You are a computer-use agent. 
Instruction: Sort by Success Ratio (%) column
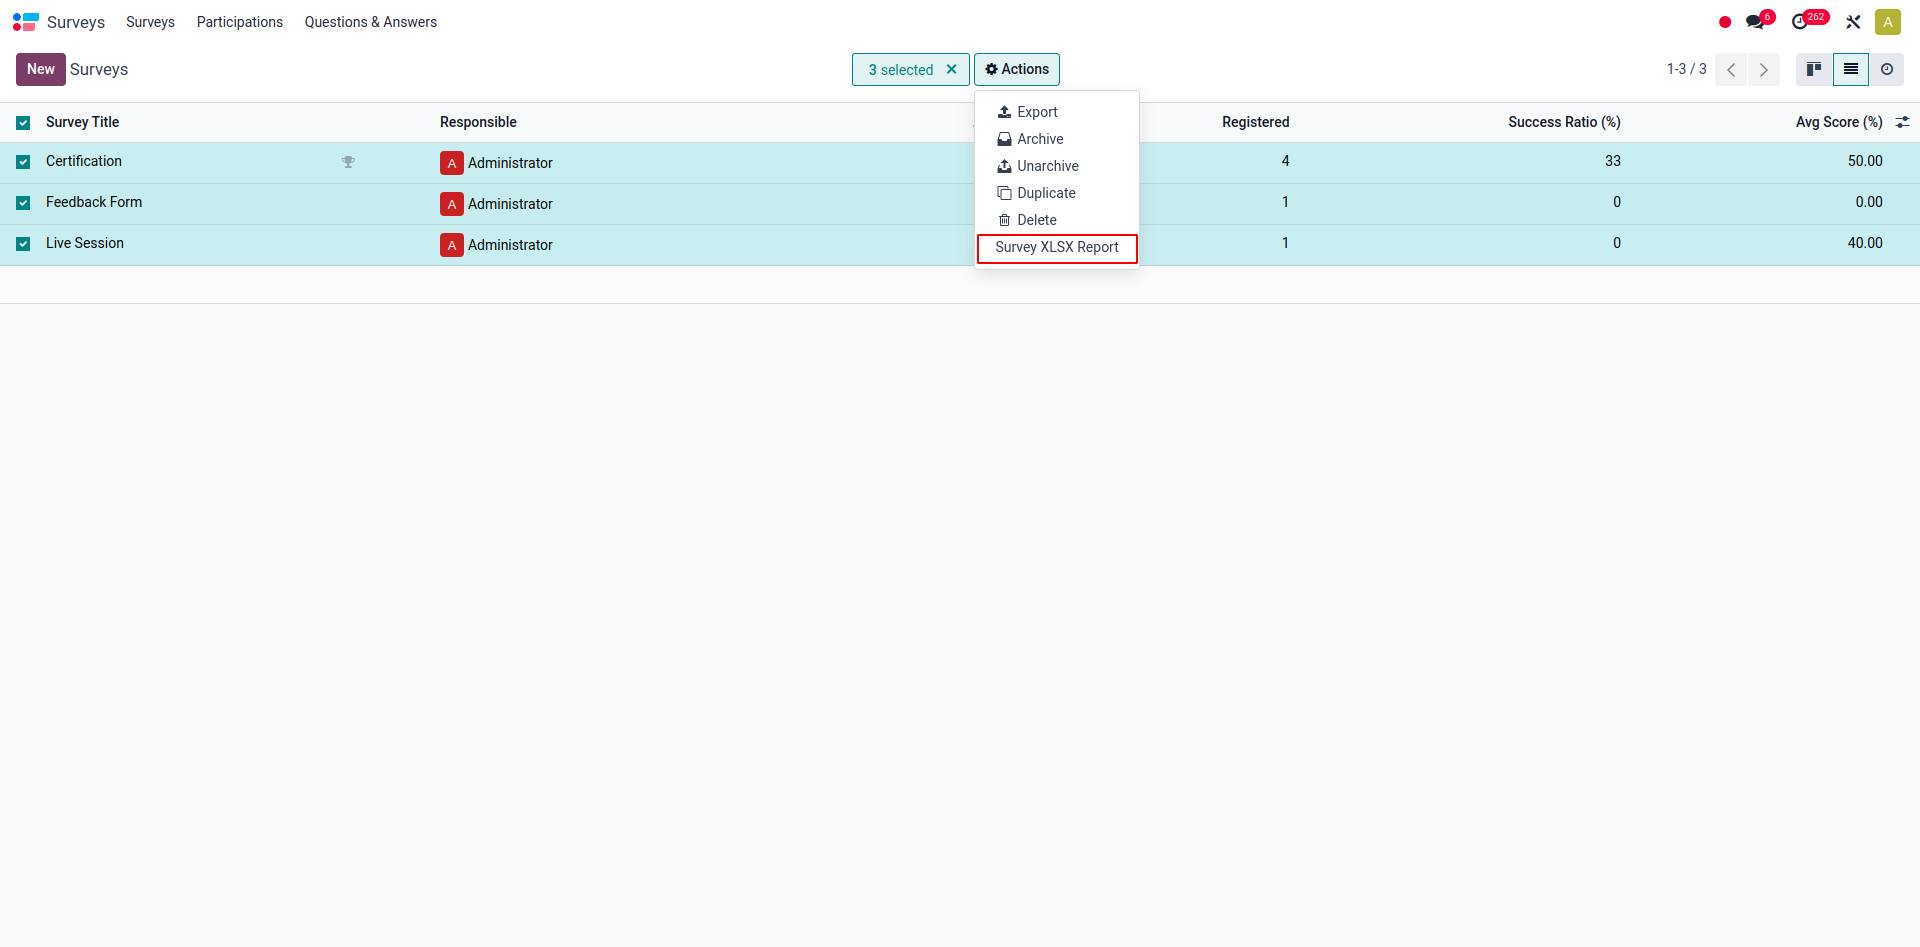tap(1564, 122)
